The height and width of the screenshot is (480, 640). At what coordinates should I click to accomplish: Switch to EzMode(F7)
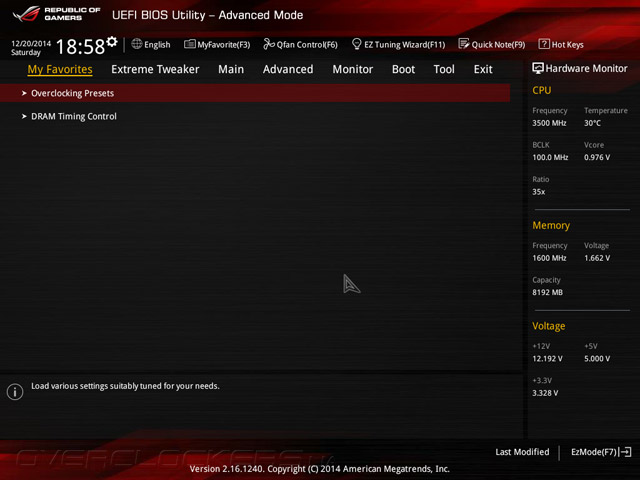594,452
